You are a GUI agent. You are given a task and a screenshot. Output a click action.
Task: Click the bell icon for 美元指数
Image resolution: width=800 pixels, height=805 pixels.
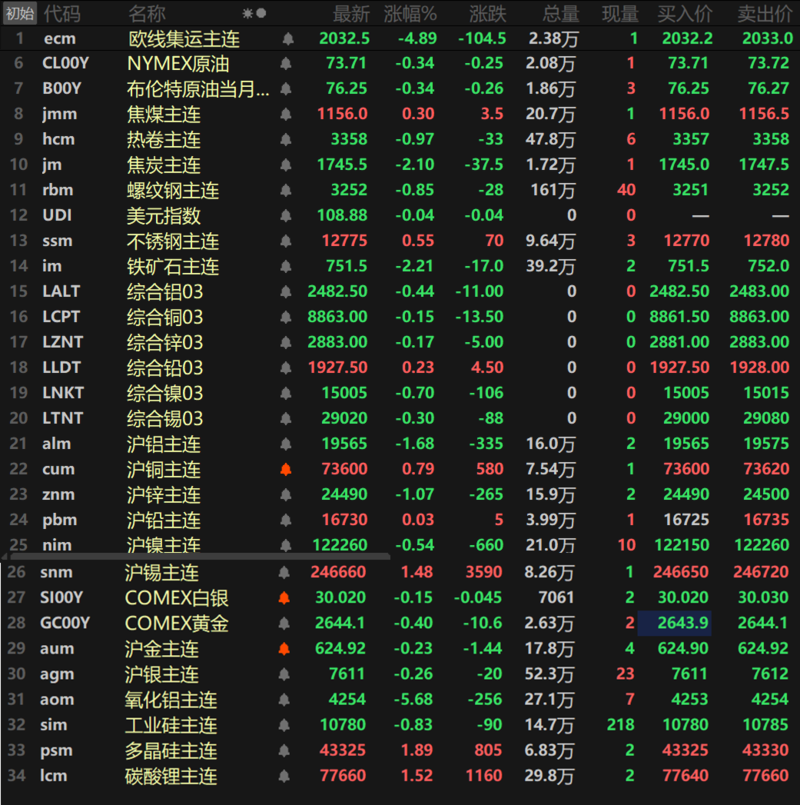[x=288, y=216]
